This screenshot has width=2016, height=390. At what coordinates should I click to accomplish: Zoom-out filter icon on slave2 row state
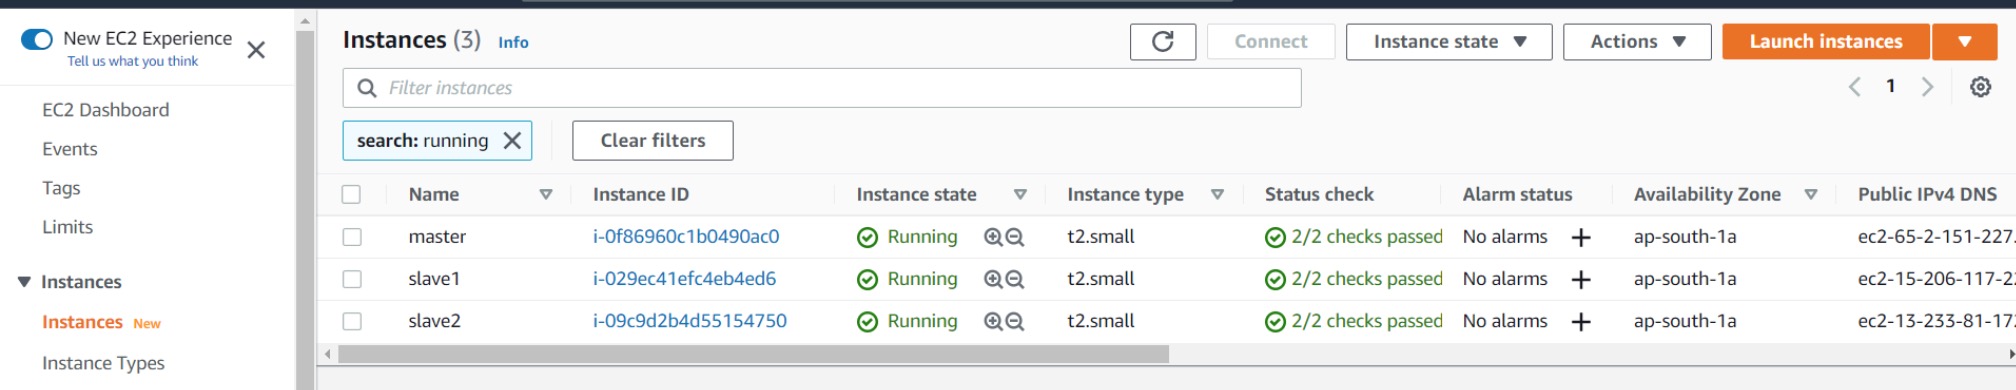click(1014, 321)
